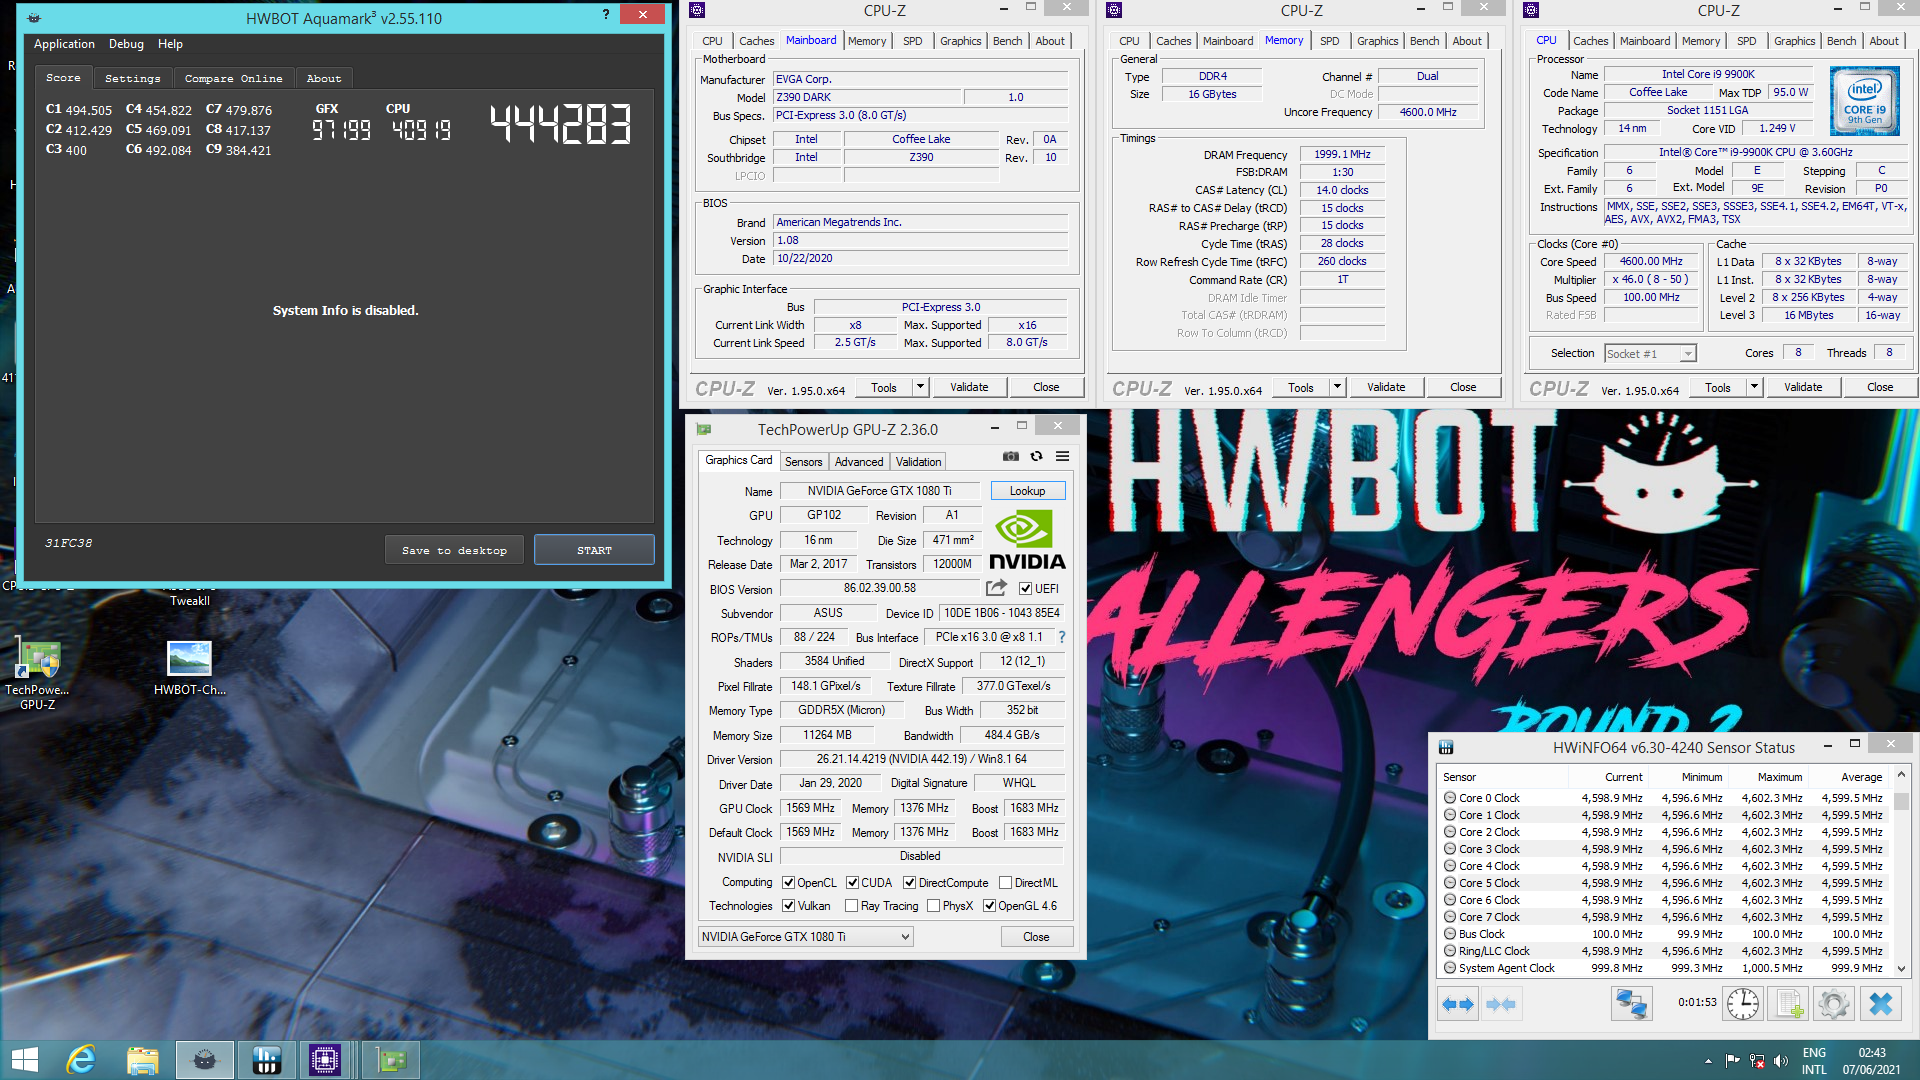Switch to Sensors tab in GPU-Z
This screenshot has height=1080, width=1920.
[x=803, y=461]
